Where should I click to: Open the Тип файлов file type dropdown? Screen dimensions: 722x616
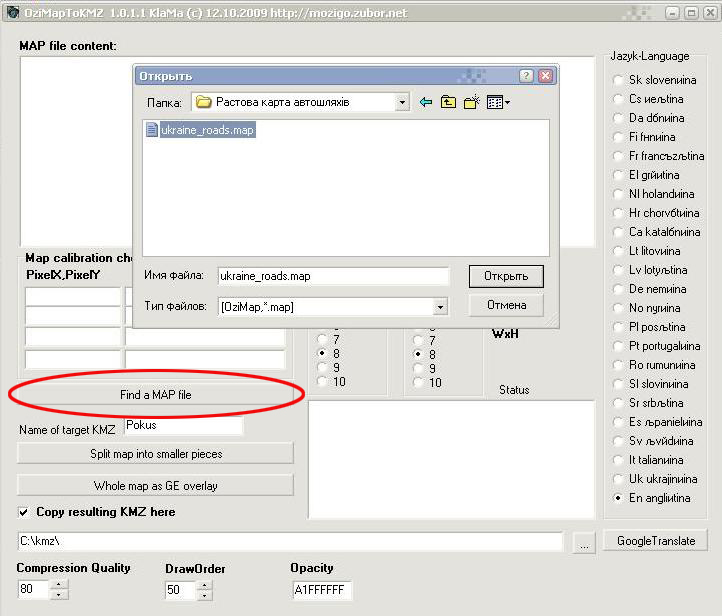439,307
